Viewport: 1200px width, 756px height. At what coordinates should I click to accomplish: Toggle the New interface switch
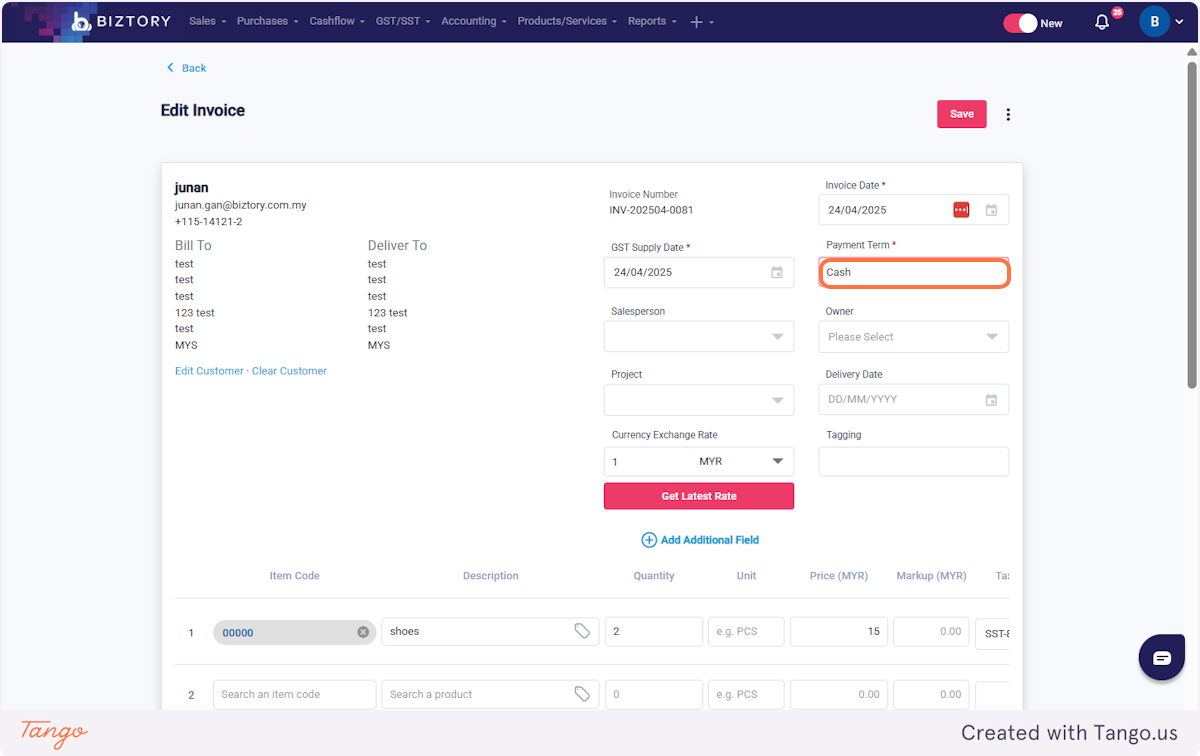1021,23
